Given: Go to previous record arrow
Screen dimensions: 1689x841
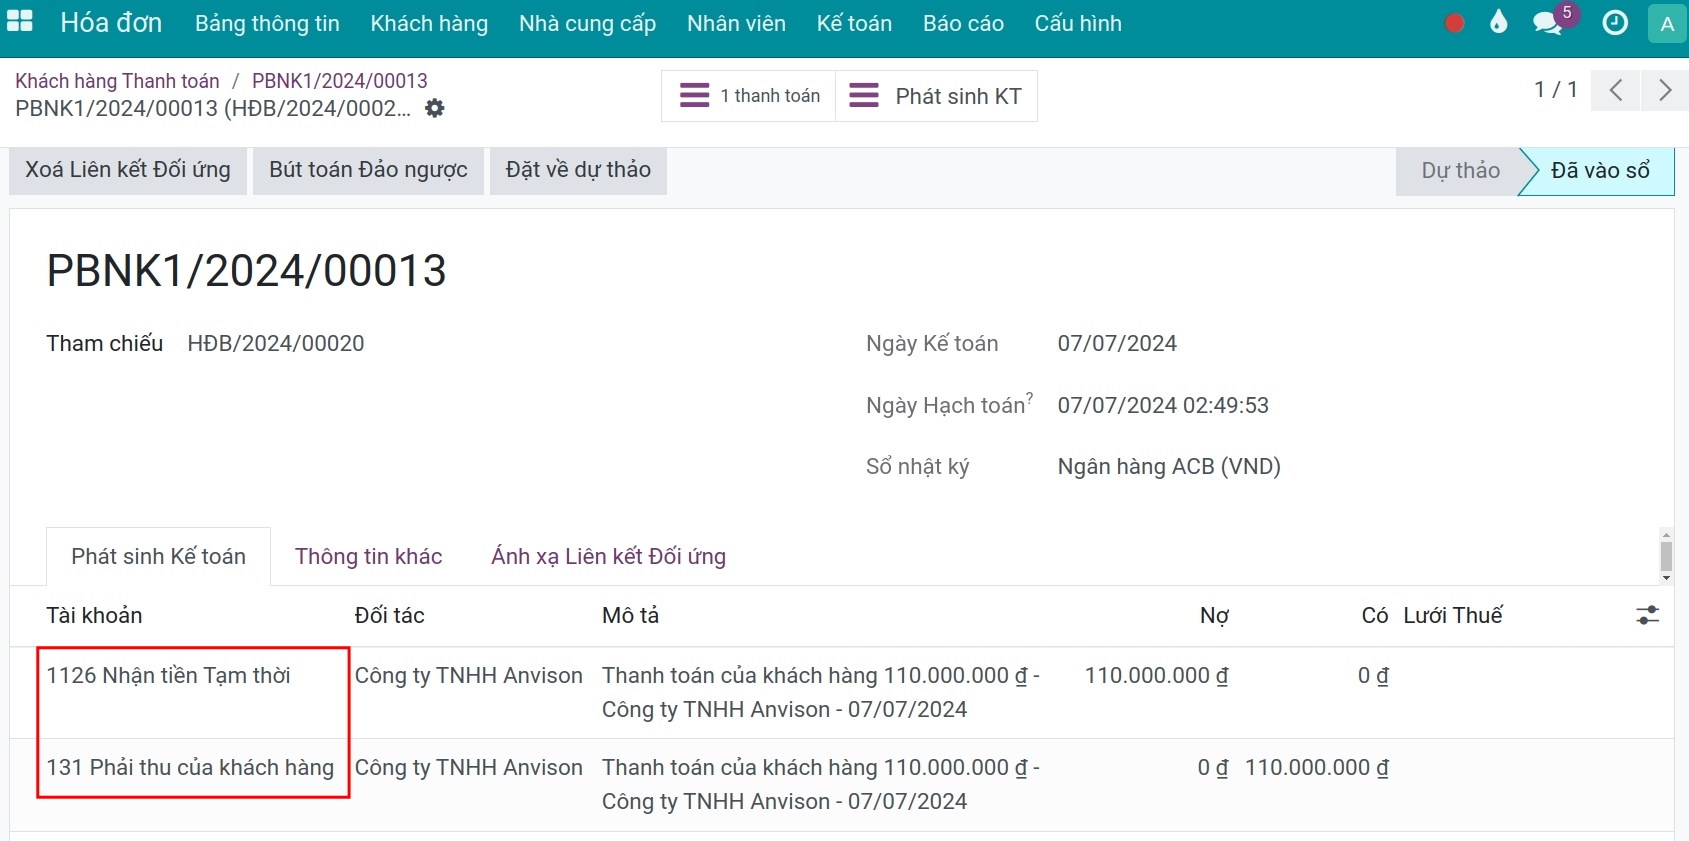Looking at the screenshot, I should coord(1616,90).
